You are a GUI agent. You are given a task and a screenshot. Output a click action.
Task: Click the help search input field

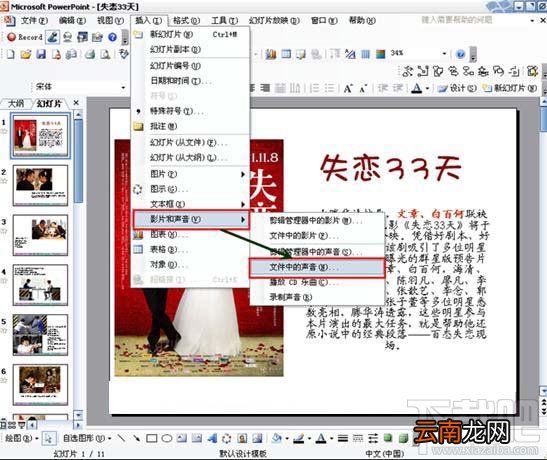(x=474, y=20)
